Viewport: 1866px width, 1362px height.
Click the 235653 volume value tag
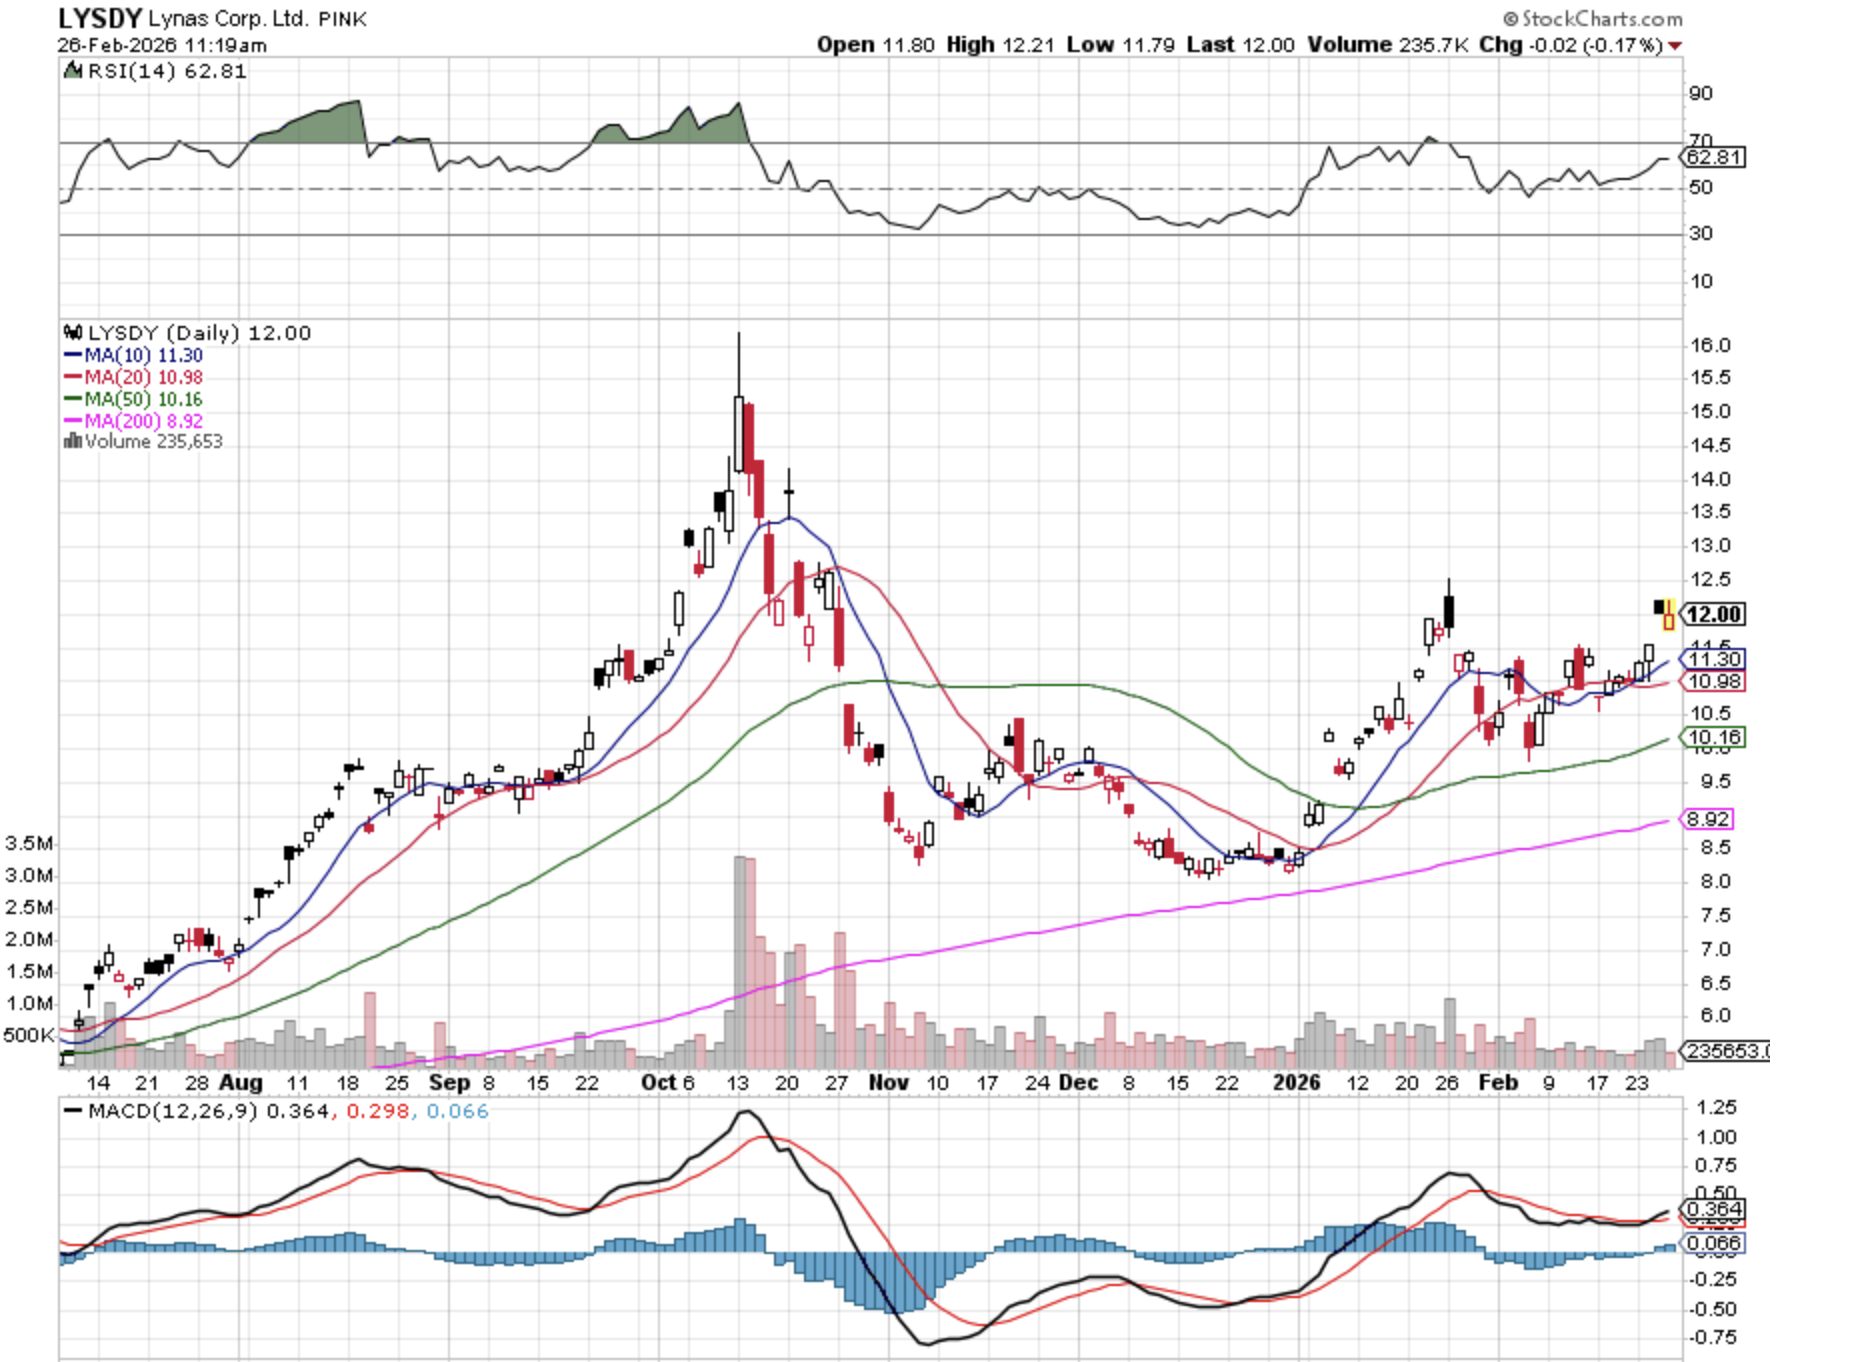click(x=1724, y=1051)
